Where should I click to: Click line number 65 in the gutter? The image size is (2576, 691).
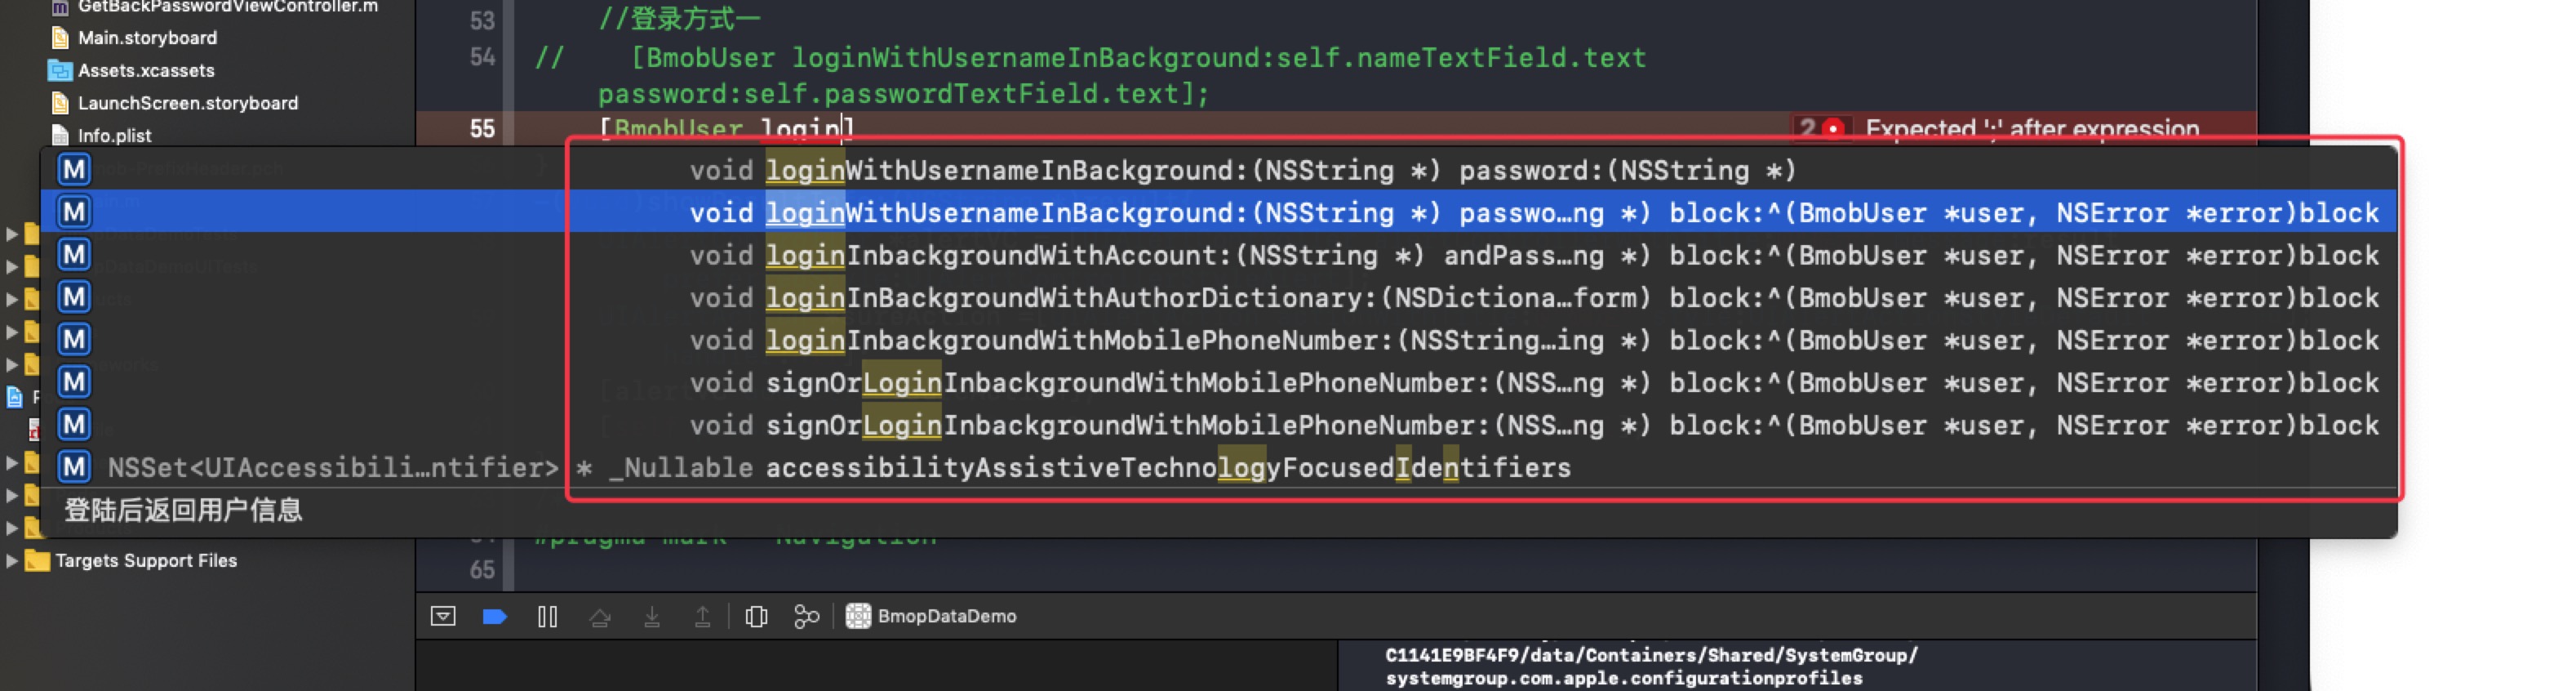point(482,570)
